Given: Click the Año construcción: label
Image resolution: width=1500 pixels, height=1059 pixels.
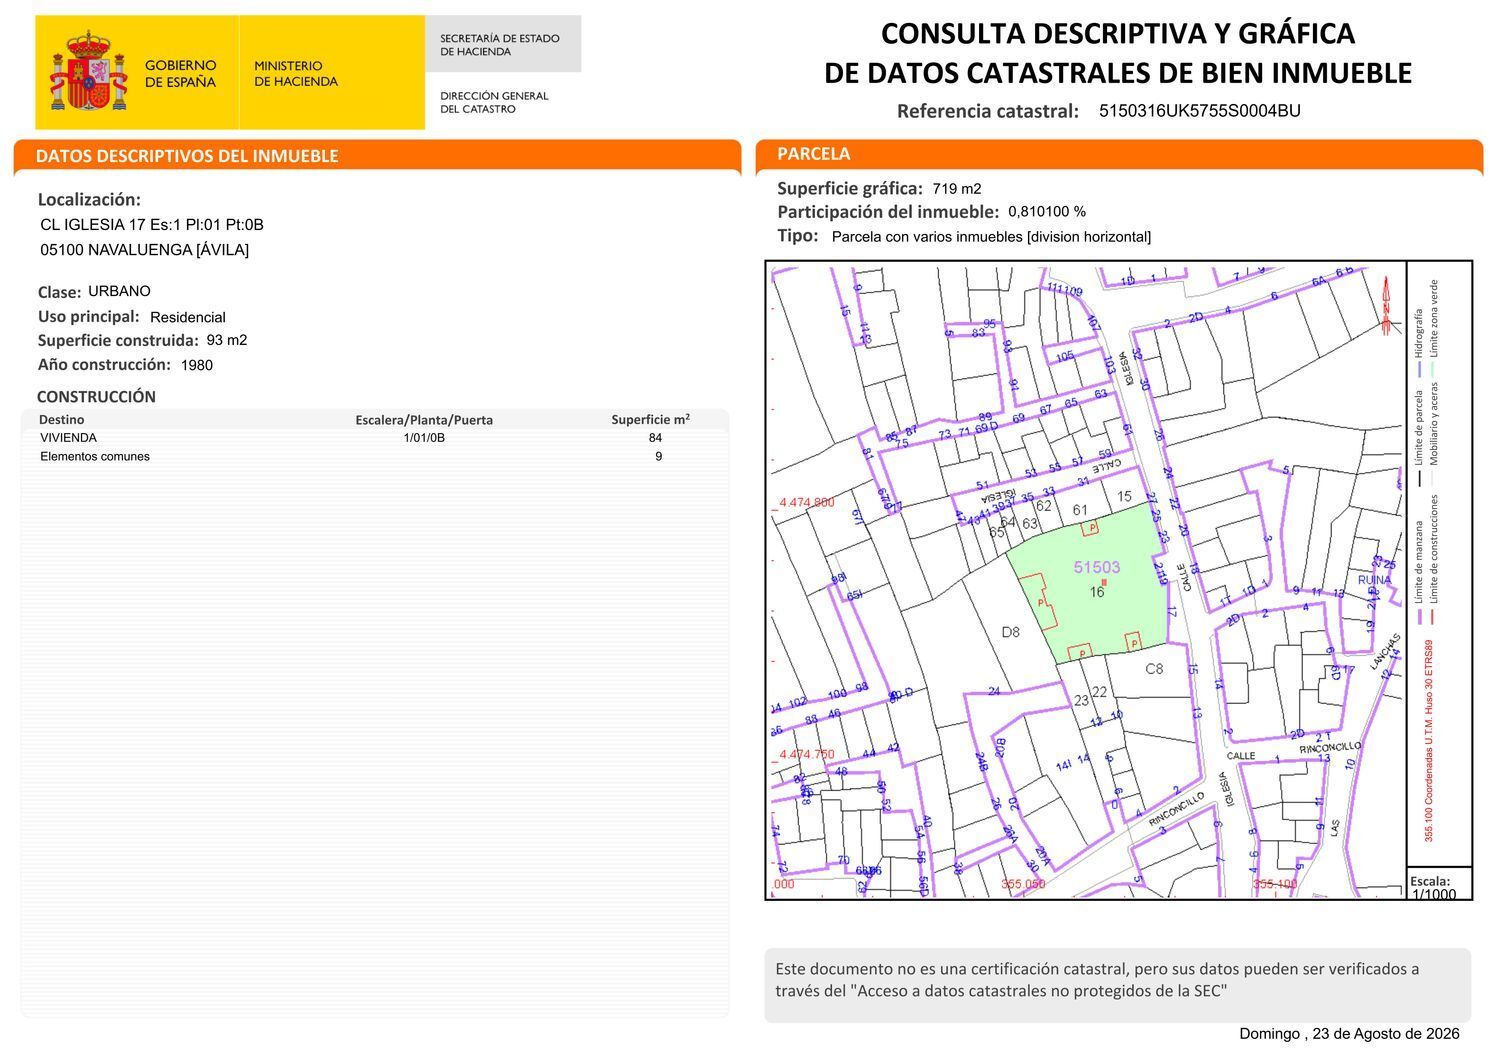Looking at the screenshot, I should coord(104,365).
